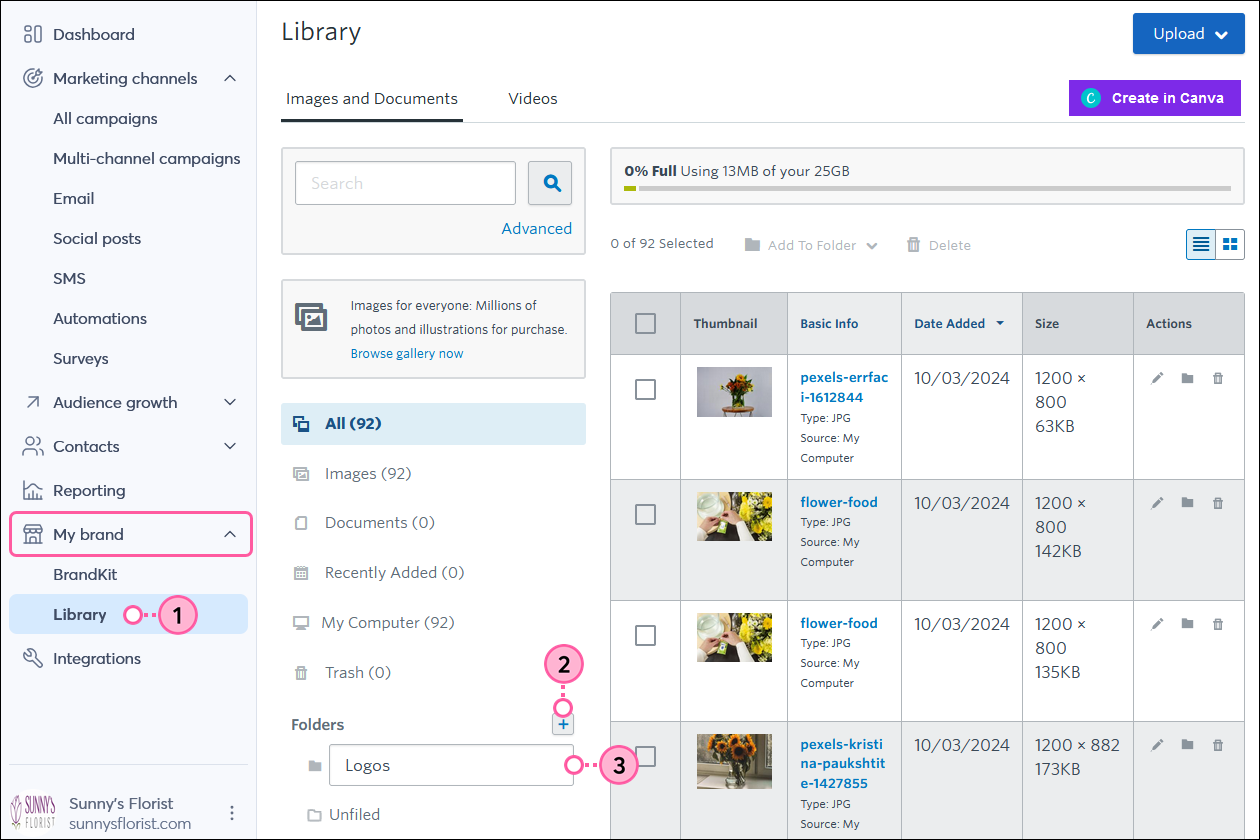Image resolution: width=1260 pixels, height=840 pixels.
Task: Click the Search input field
Action: (405, 183)
